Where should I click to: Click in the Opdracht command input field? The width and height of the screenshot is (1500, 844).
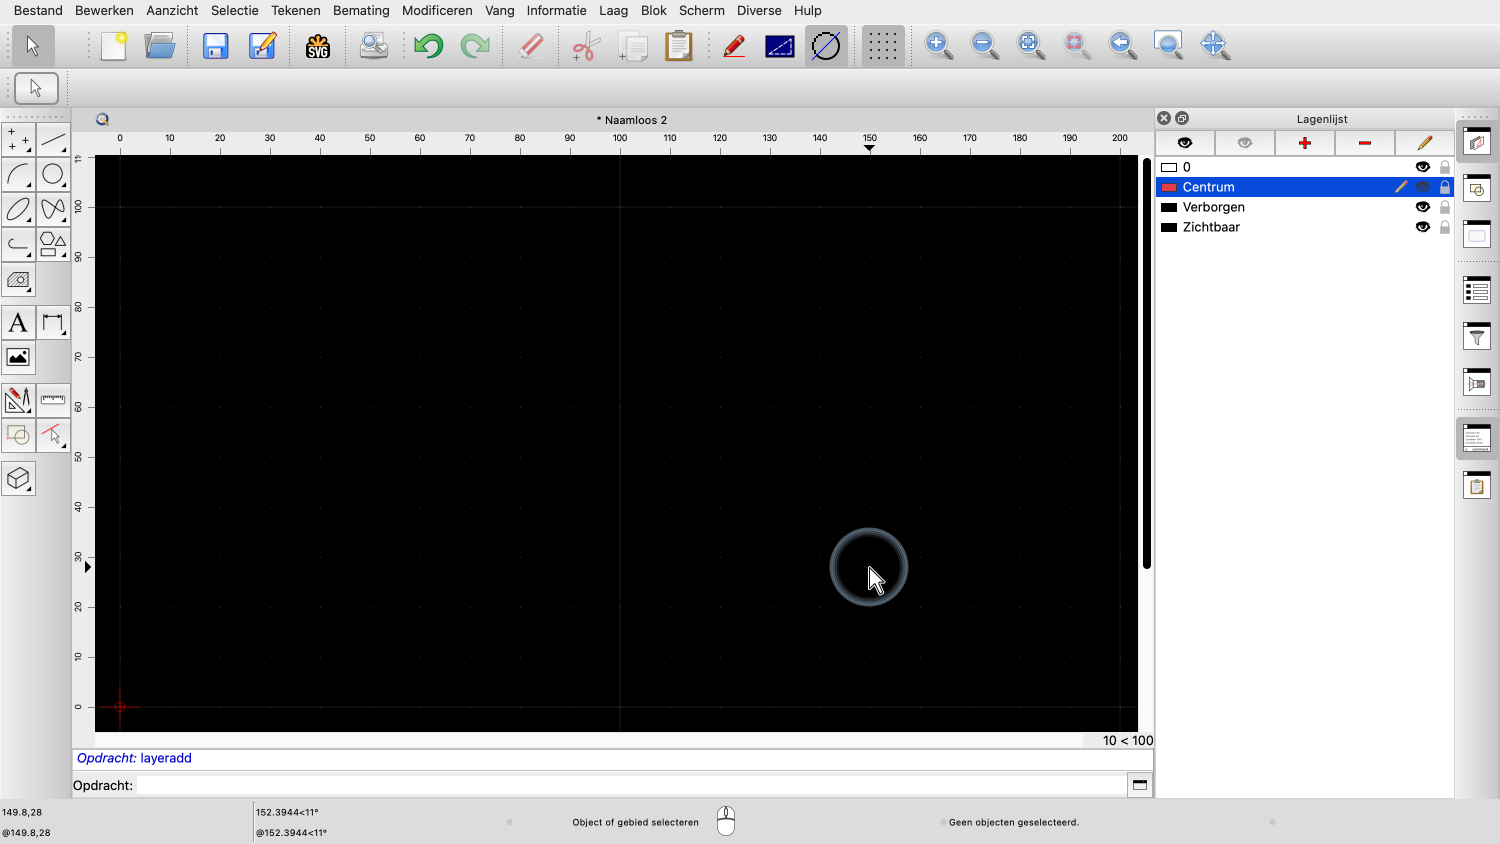tap(630, 785)
